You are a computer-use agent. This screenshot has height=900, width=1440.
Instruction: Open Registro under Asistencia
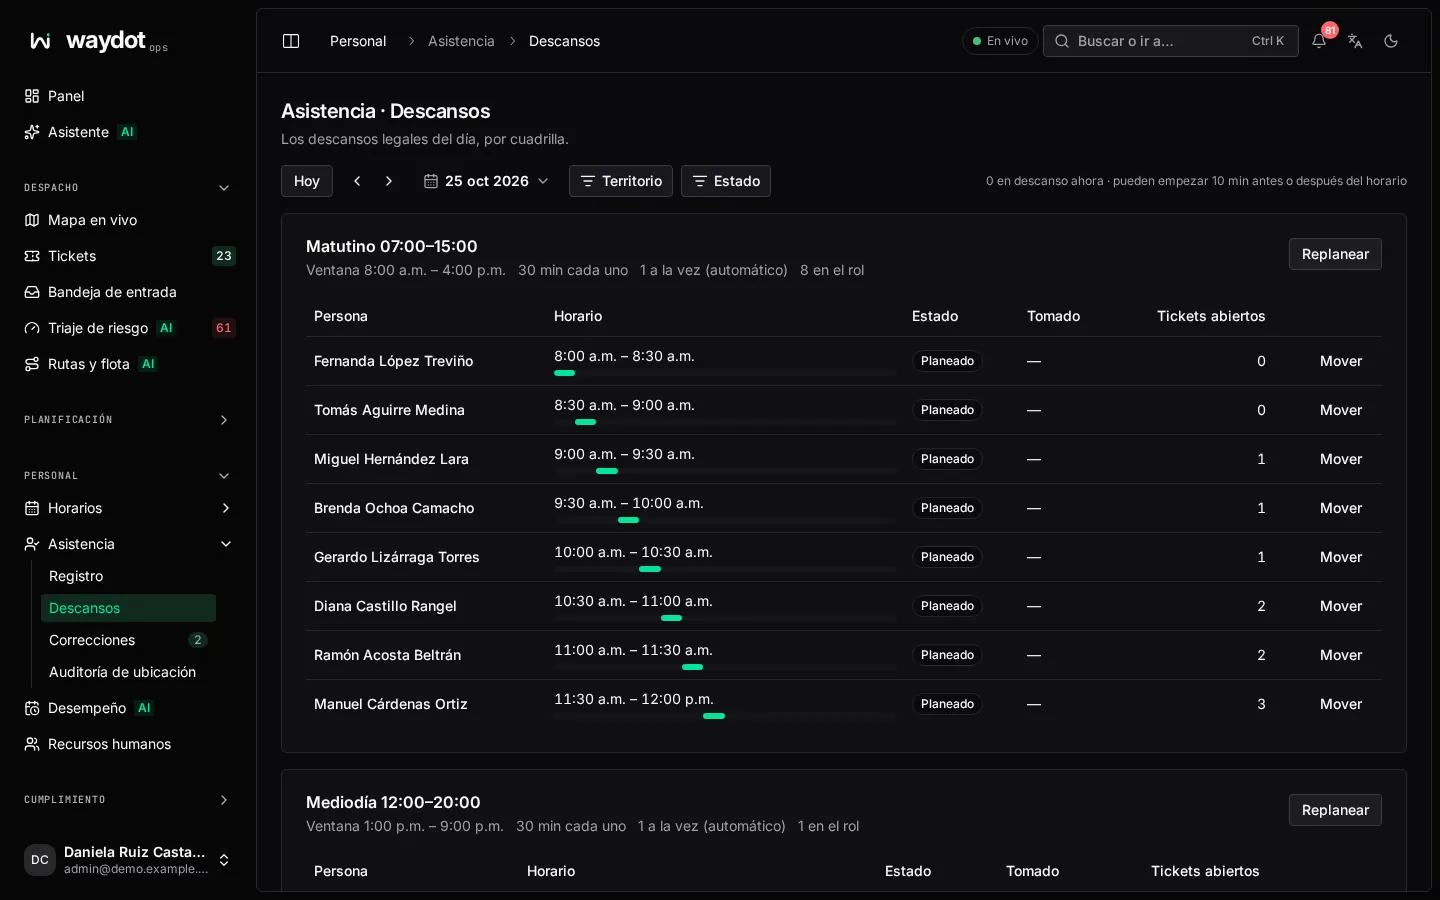coord(128,576)
